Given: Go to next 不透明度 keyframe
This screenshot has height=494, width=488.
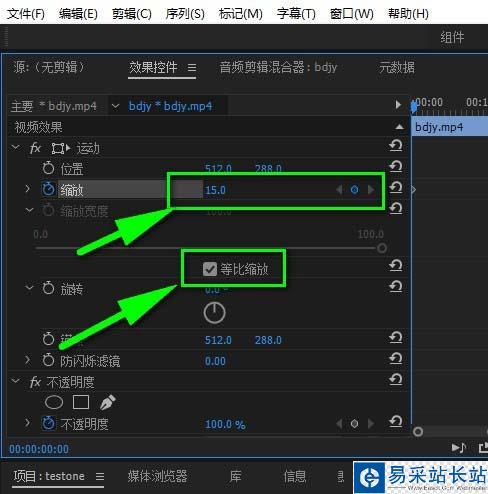Looking at the screenshot, I should coord(371,424).
